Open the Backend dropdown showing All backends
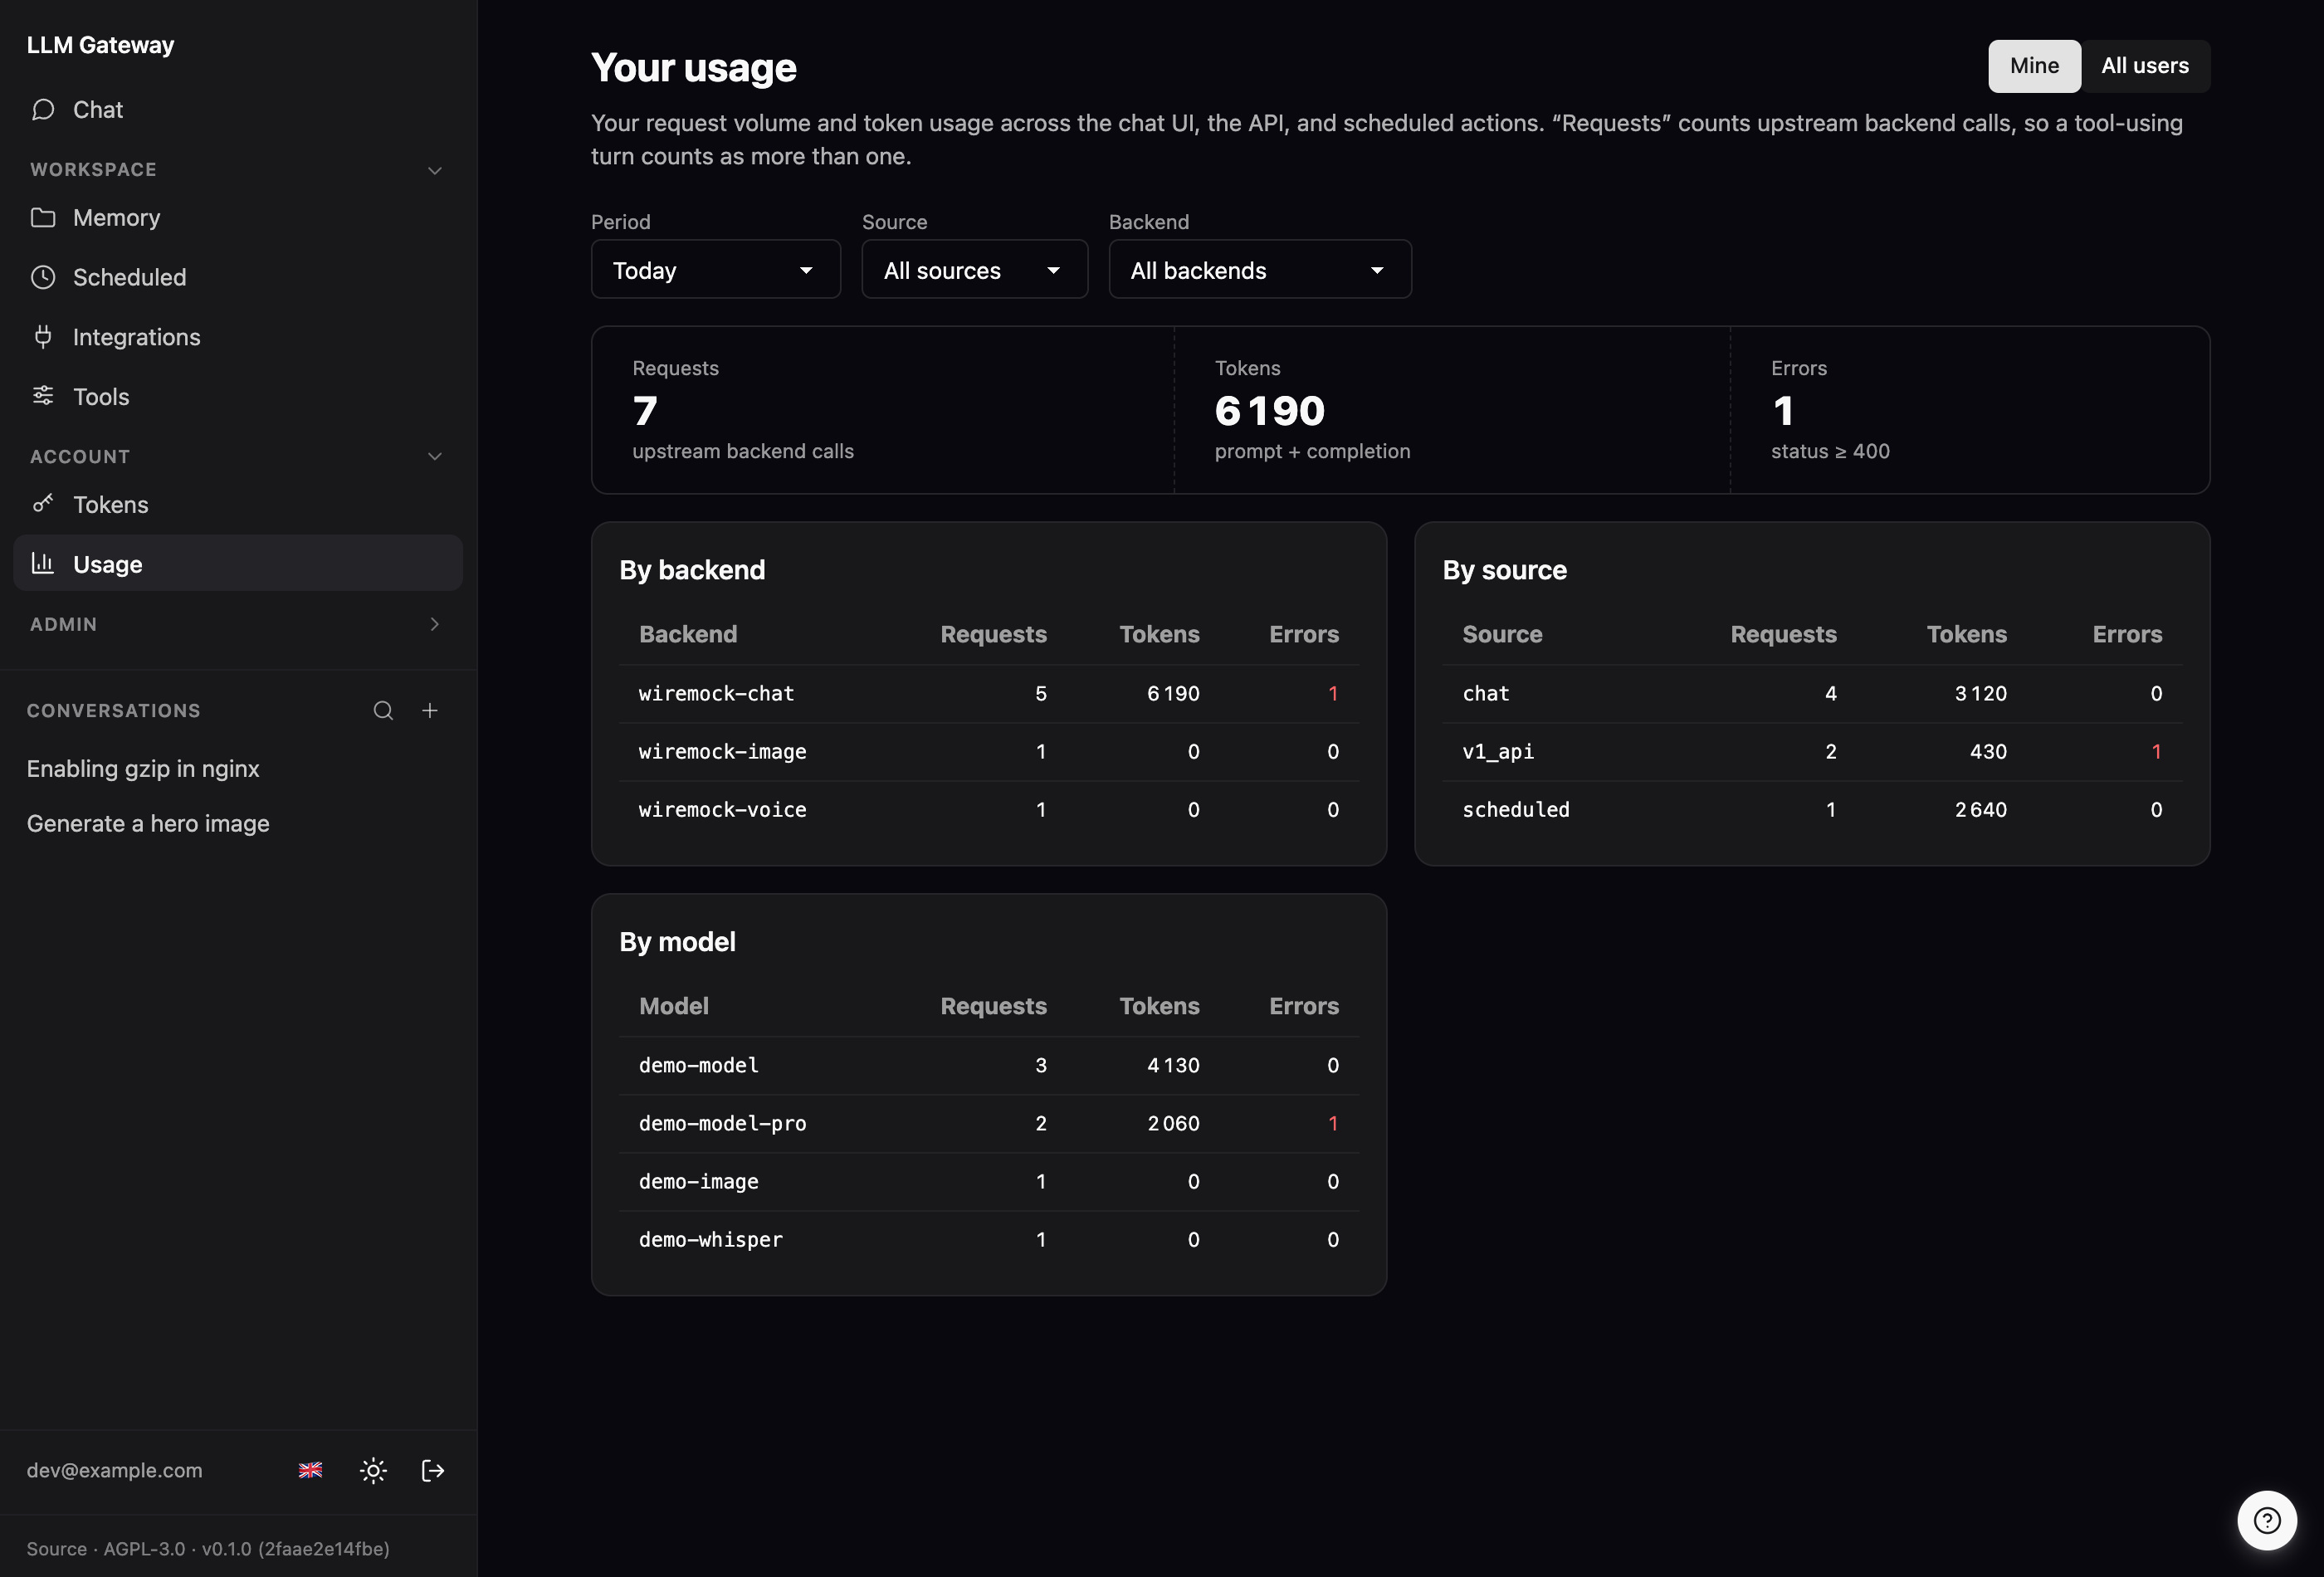 coord(1260,269)
